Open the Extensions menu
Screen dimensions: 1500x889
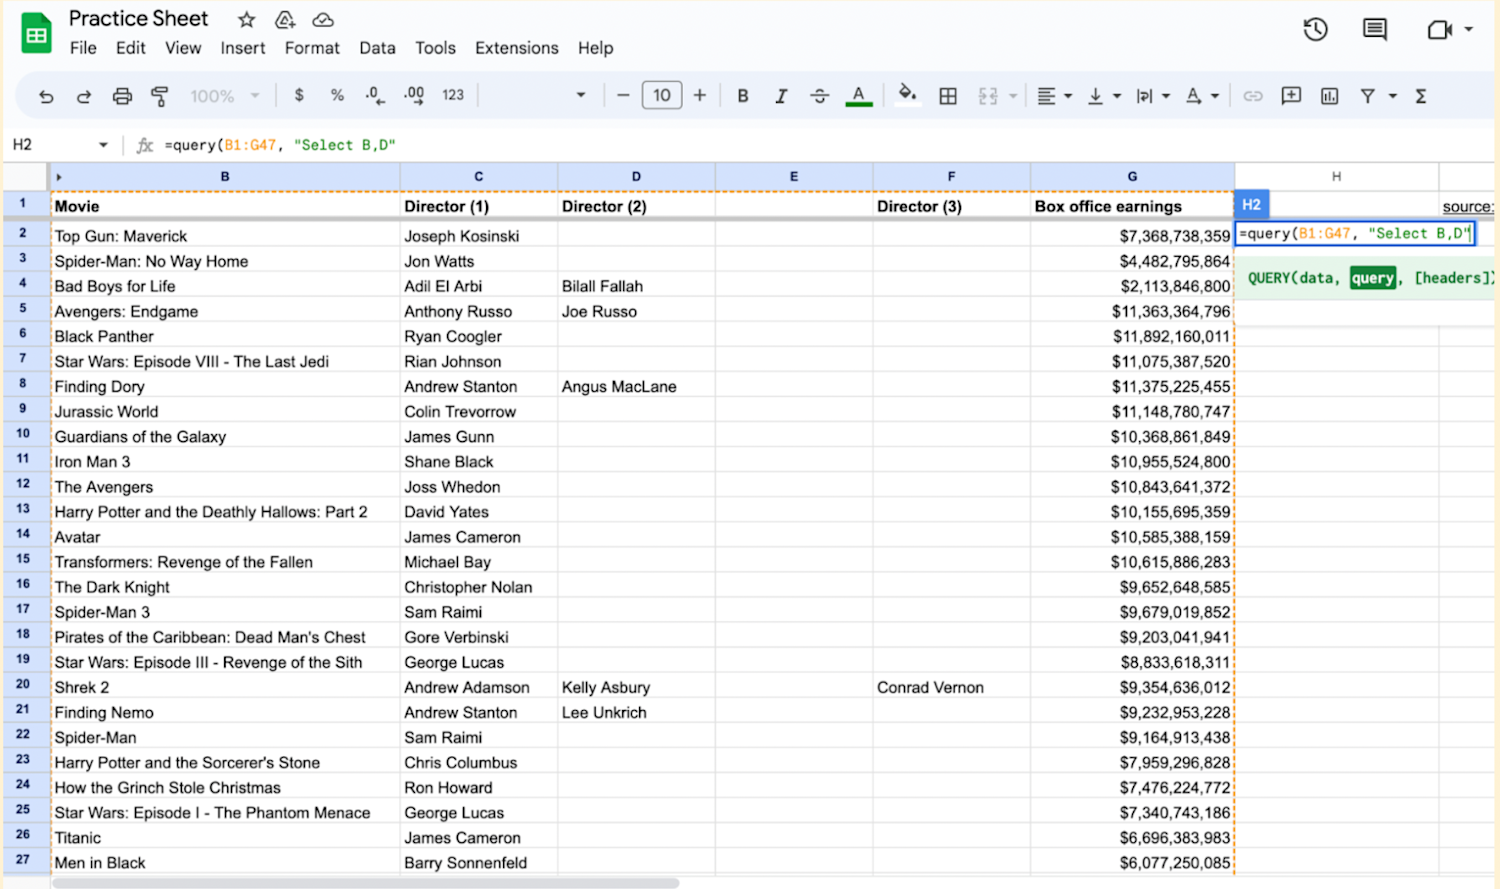517,48
